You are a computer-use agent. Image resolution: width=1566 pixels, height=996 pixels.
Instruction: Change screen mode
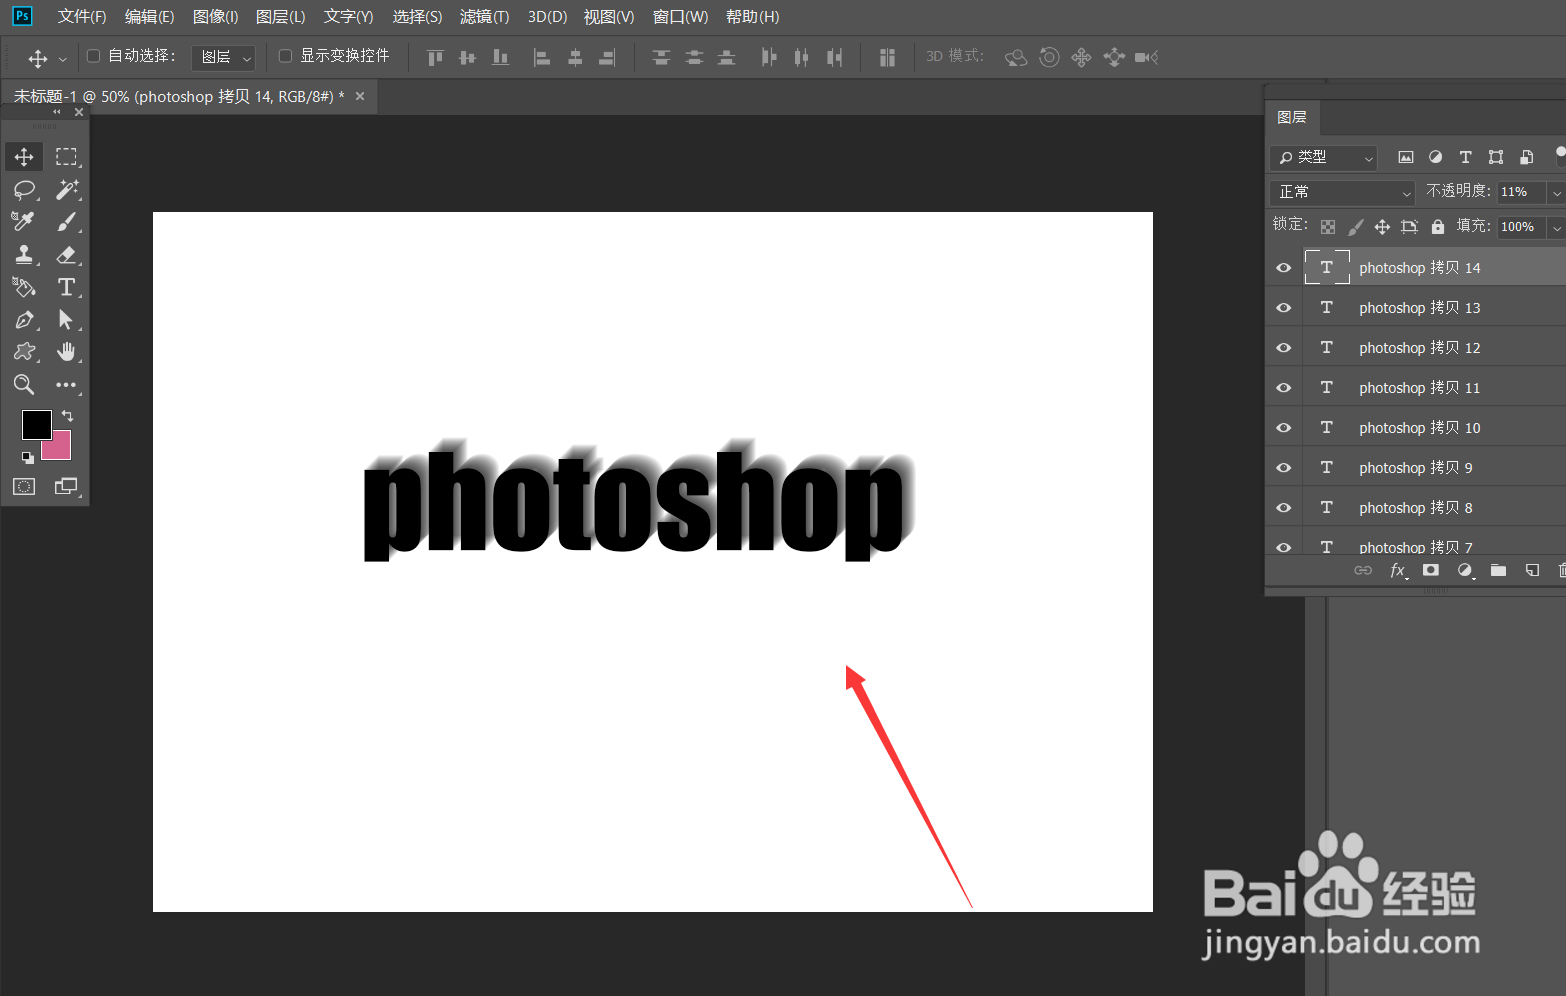[x=66, y=487]
